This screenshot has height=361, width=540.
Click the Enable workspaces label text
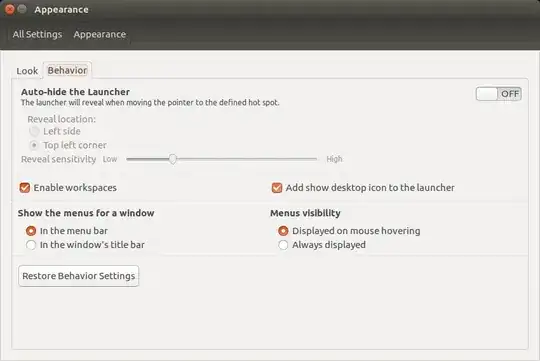(x=75, y=188)
